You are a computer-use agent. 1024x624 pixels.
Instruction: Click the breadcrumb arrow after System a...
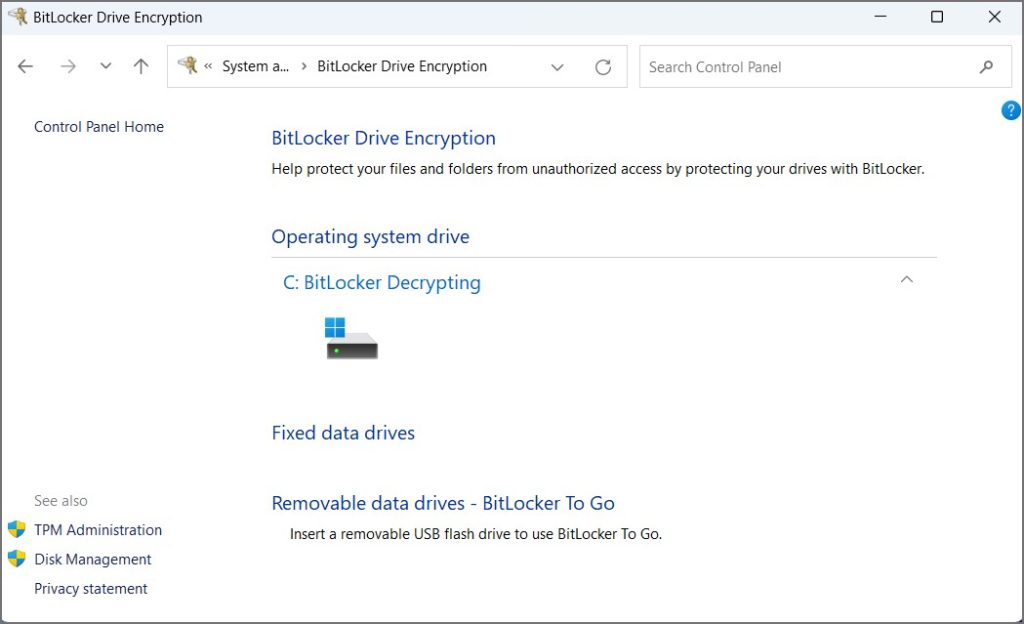pyautogui.click(x=304, y=66)
